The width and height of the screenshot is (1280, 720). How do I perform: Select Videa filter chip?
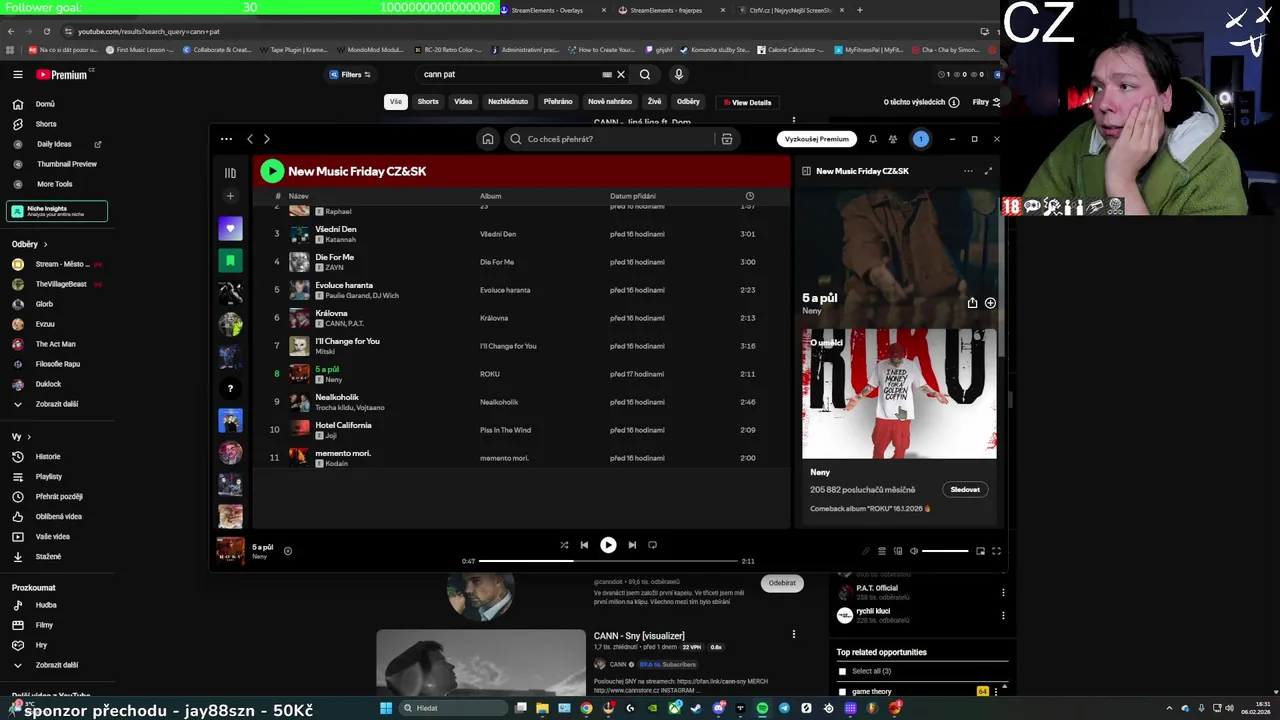463,102
